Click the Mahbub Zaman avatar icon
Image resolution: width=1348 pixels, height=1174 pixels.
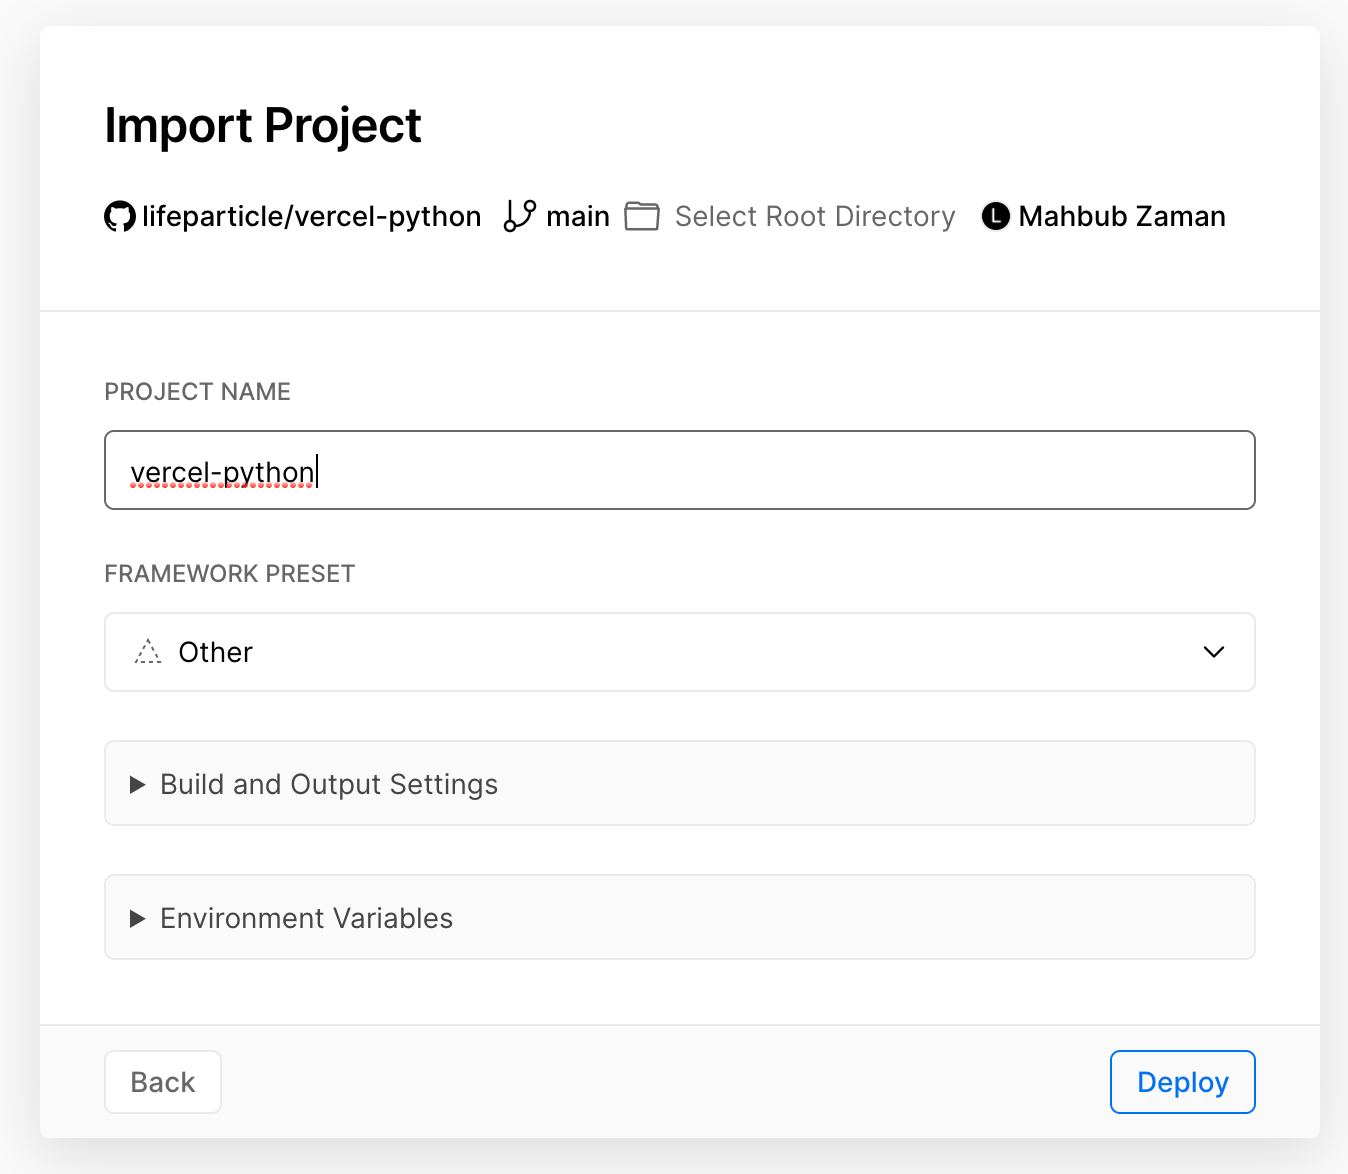click(996, 216)
